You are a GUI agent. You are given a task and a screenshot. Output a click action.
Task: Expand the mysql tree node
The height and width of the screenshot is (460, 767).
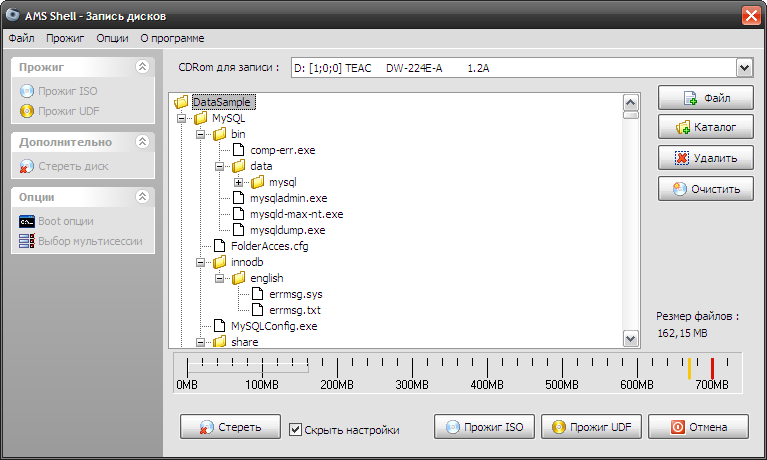pos(239,183)
